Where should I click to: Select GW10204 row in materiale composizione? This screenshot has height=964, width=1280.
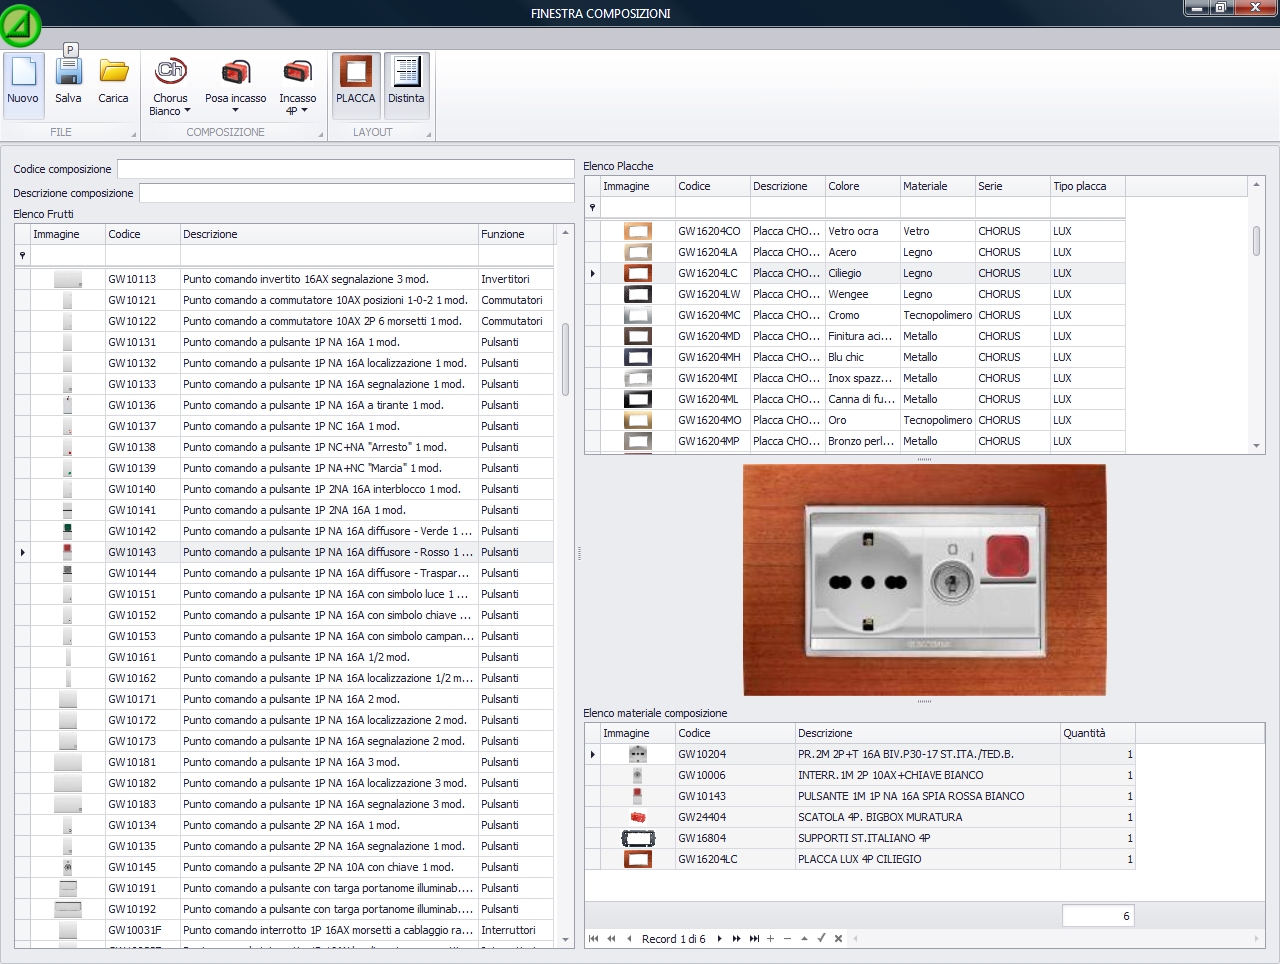tap(860, 754)
